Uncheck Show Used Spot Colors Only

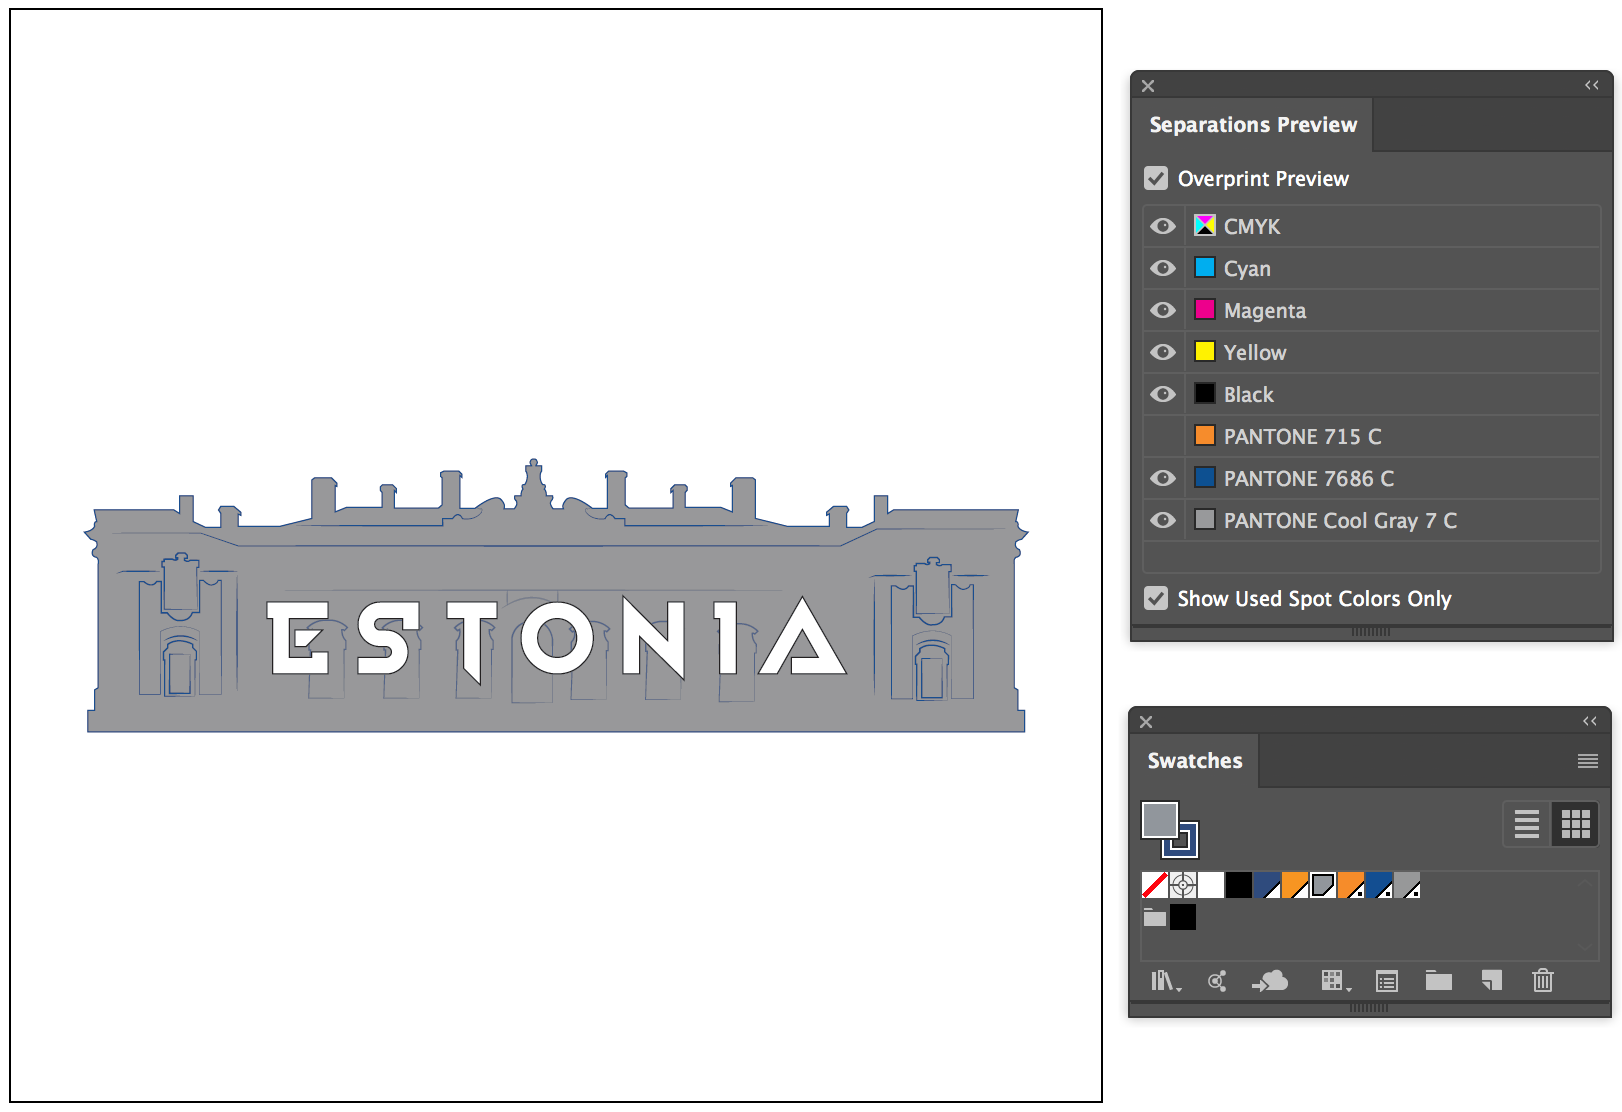pos(1156,599)
